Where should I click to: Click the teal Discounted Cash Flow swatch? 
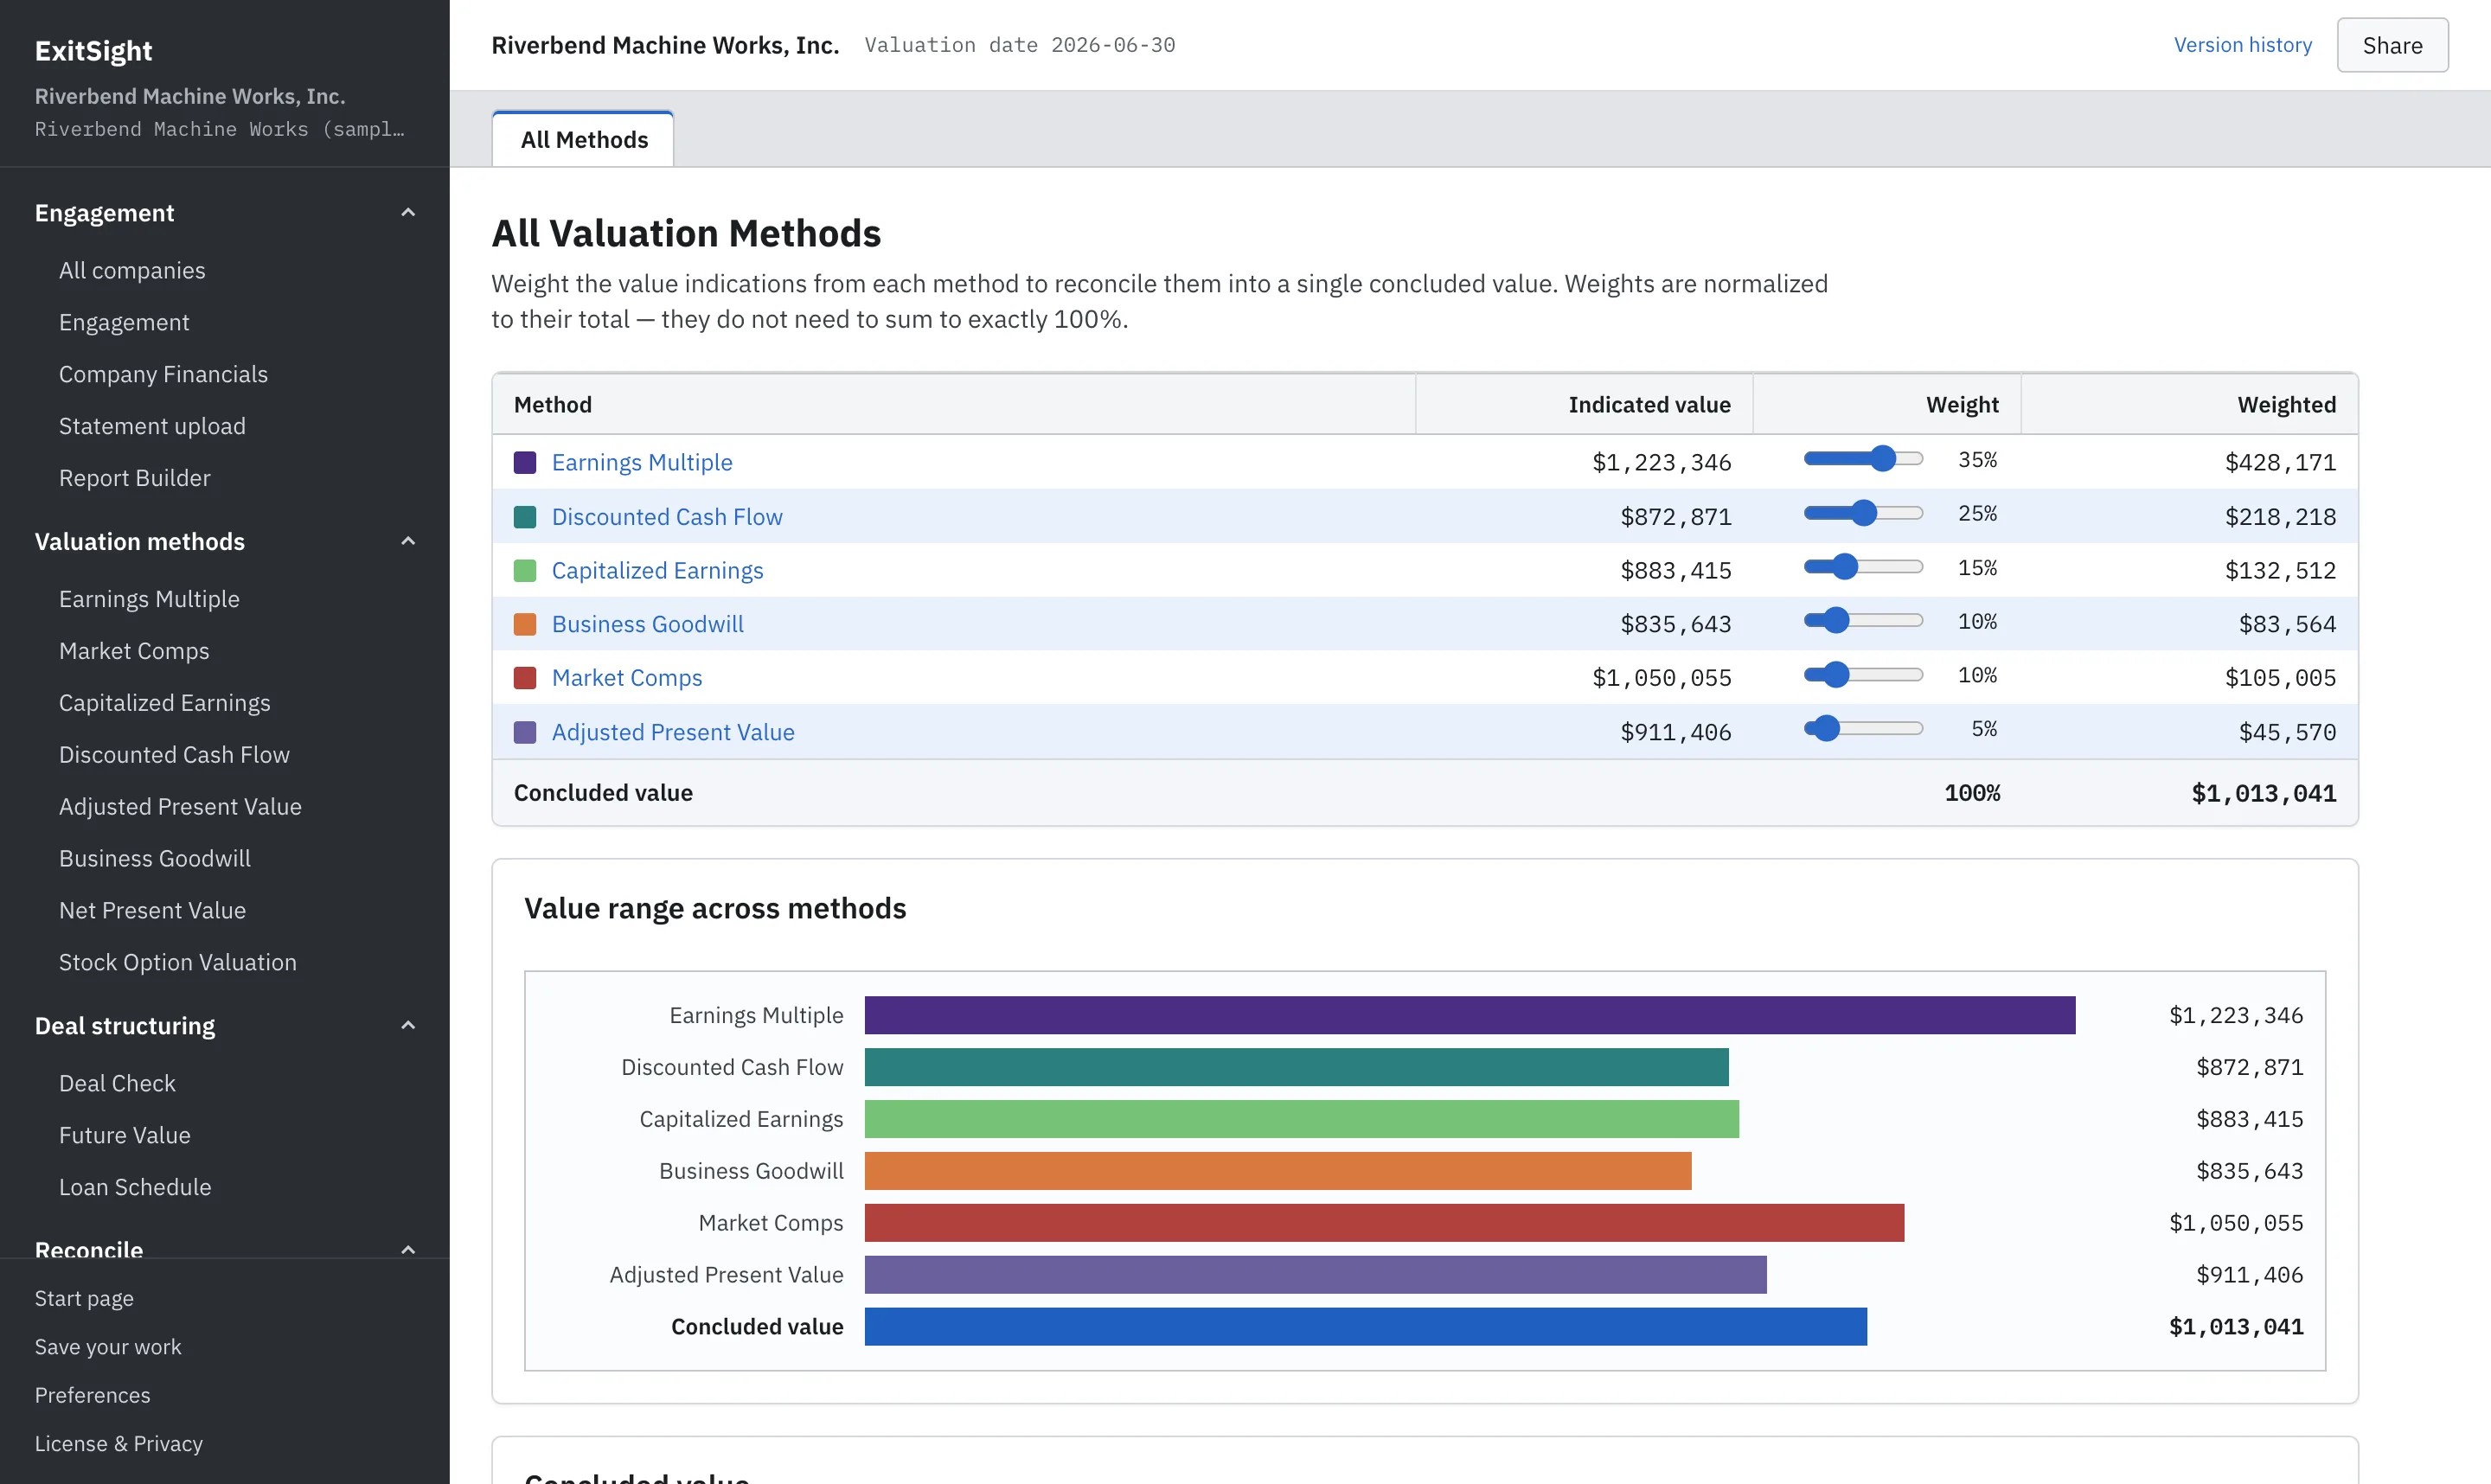pyautogui.click(x=525, y=516)
